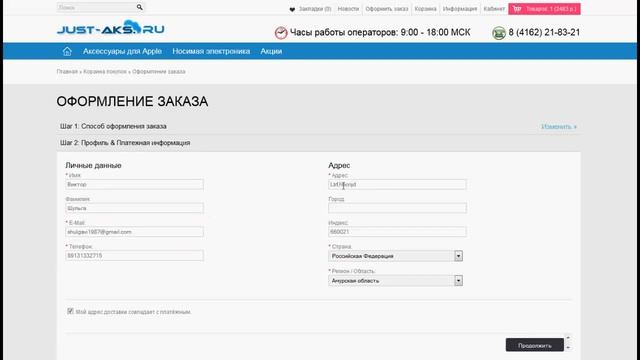Screen dimensions: 640x360
Task: Click the JUST-AKS.RU logo
Action: pos(111,28)
